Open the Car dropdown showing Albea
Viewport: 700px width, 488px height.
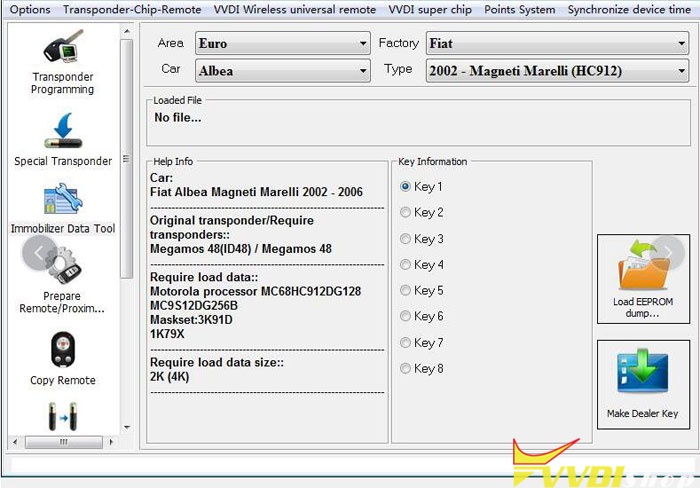[x=283, y=71]
